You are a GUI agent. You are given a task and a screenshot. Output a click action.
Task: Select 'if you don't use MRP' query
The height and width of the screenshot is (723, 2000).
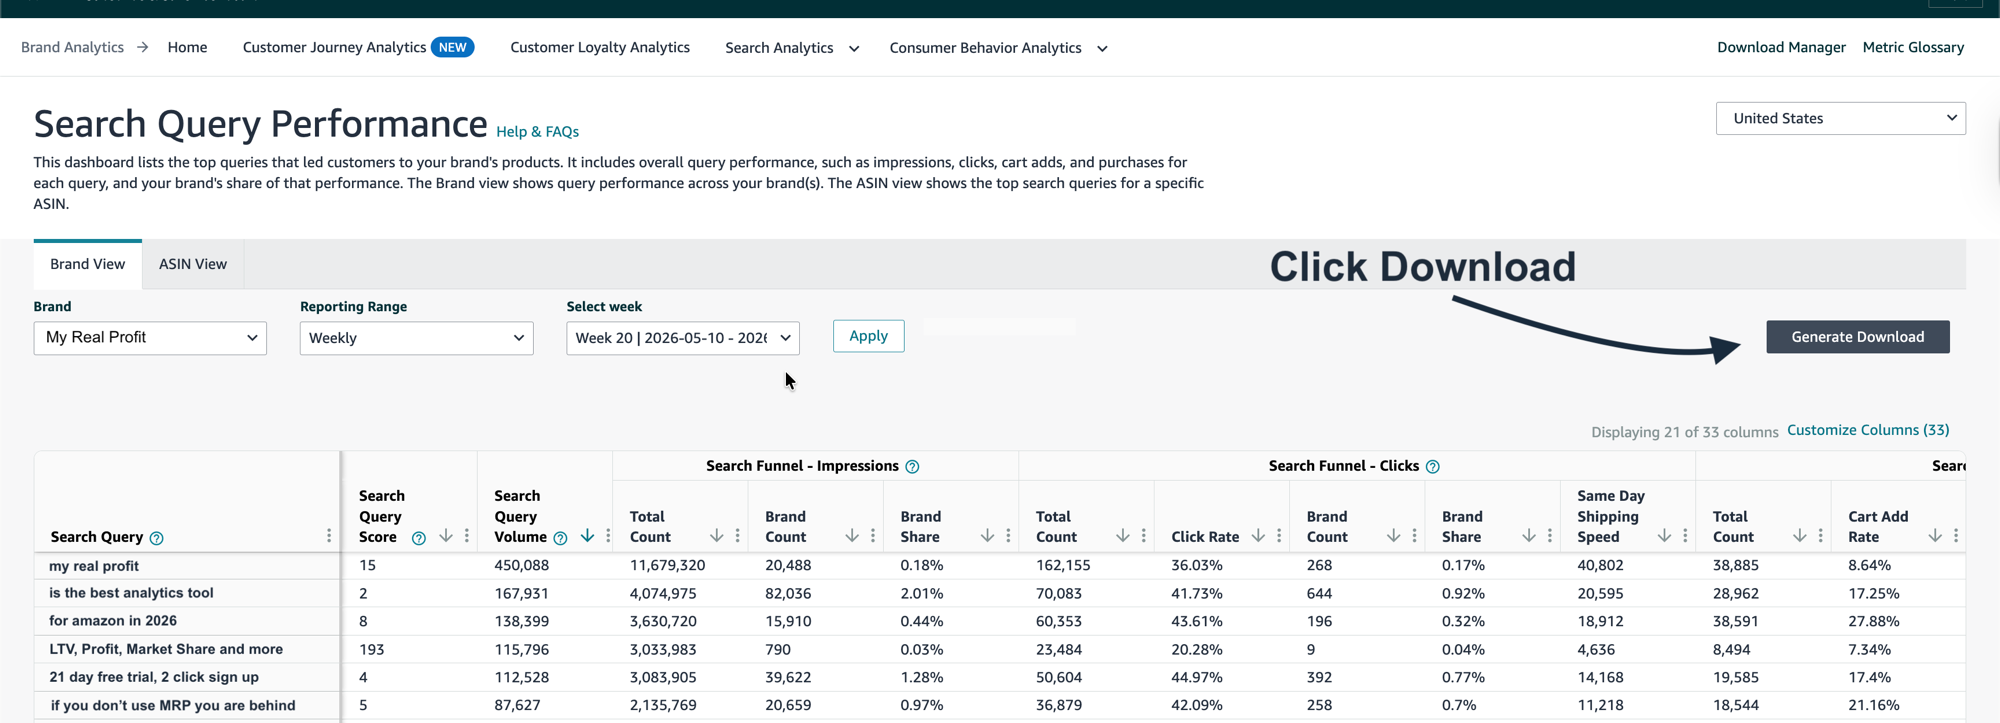(x=173, y=705)
